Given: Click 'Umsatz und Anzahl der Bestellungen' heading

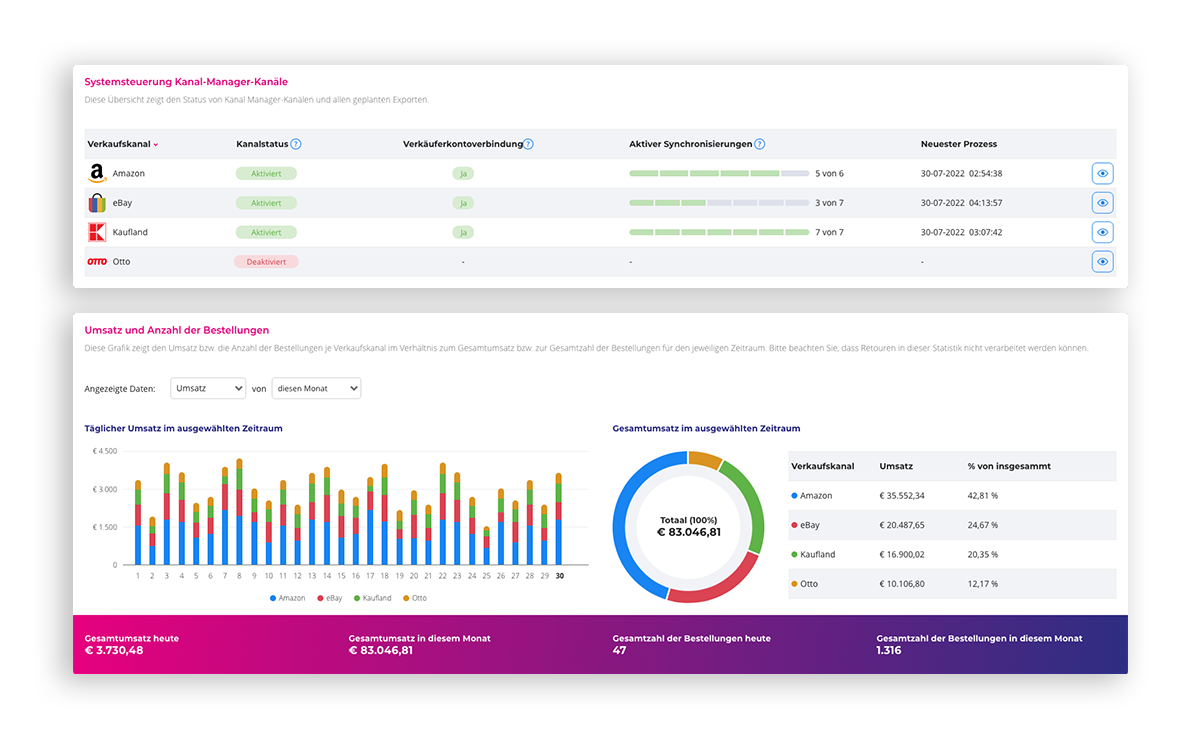Looking at the screenshot, I should coord(177,330).
